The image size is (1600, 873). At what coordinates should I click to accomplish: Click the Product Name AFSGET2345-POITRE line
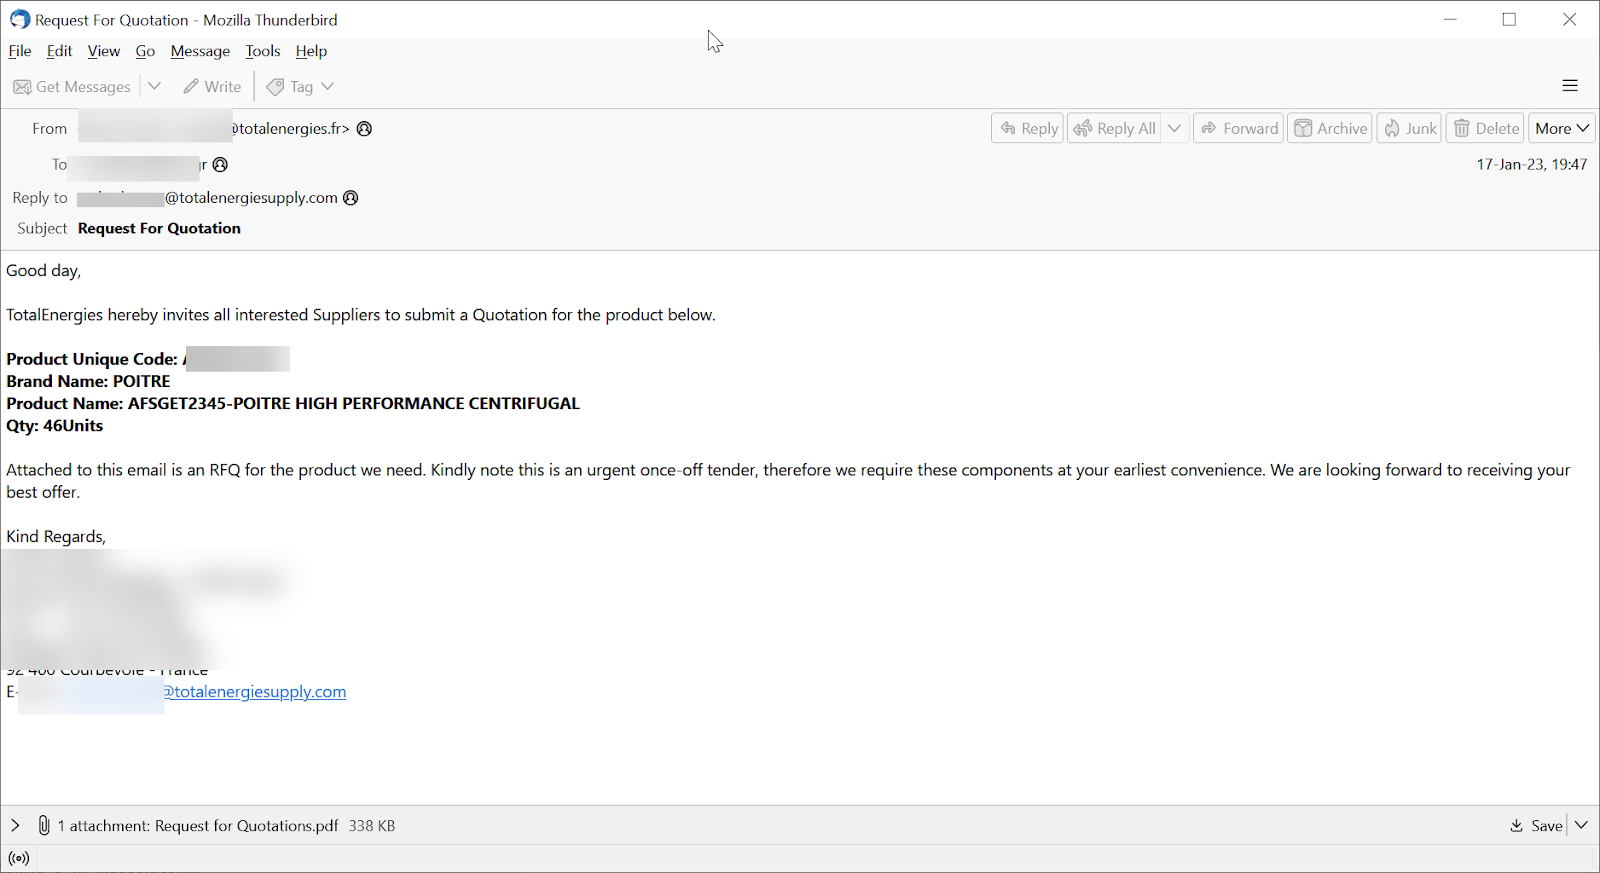pos(293,404)
